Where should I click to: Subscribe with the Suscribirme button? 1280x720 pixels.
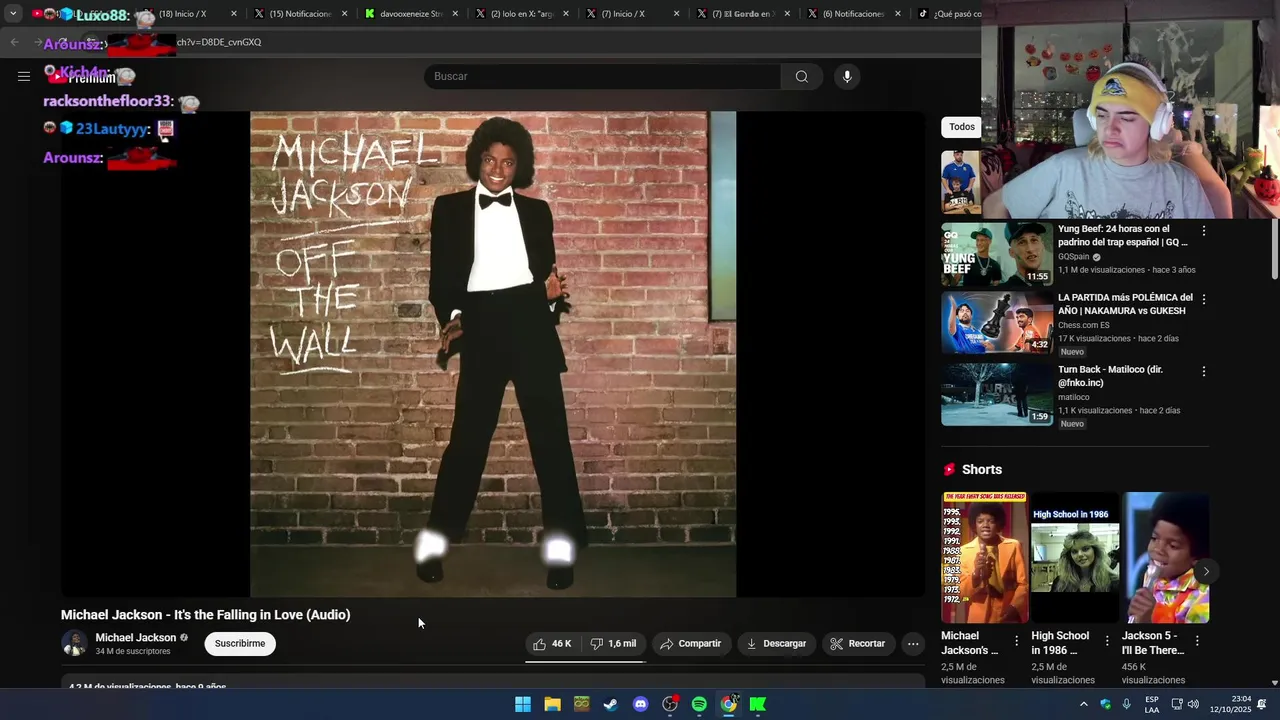(240, 643)
